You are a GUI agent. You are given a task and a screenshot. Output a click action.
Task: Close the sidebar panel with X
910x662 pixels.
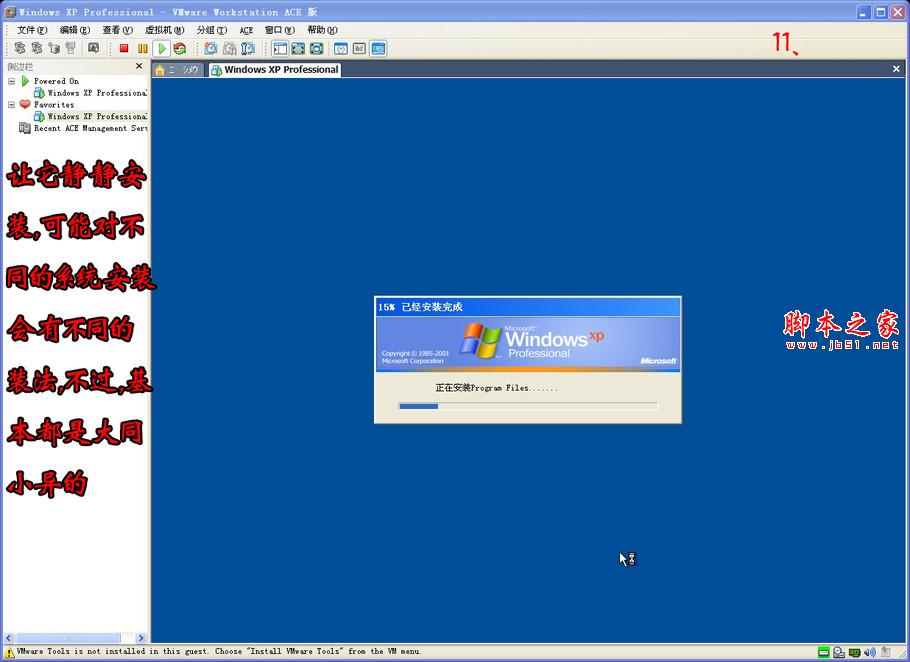[139, 66]
